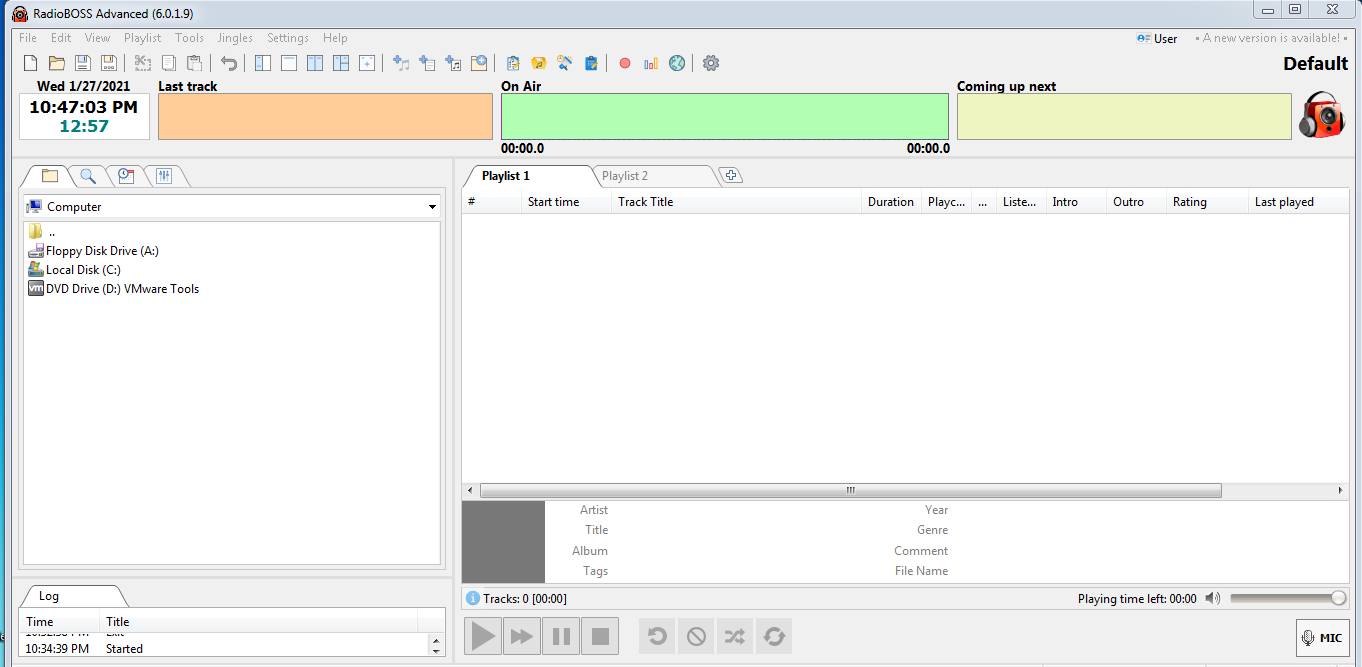Toggle the circle-slash stop-after-track button
The height and width of the screenshot is (667, 1362).
click(x=696, y=636)
